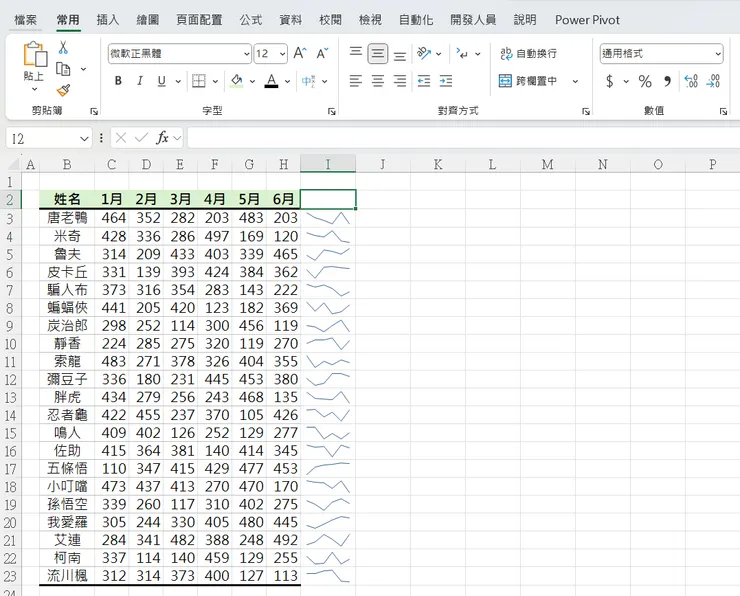Image resolution: width=740 pixels, height=596 pixels.
Task: Click the Decrease Decimal icon
Action: pyautogui.click(x=713, y=81)
